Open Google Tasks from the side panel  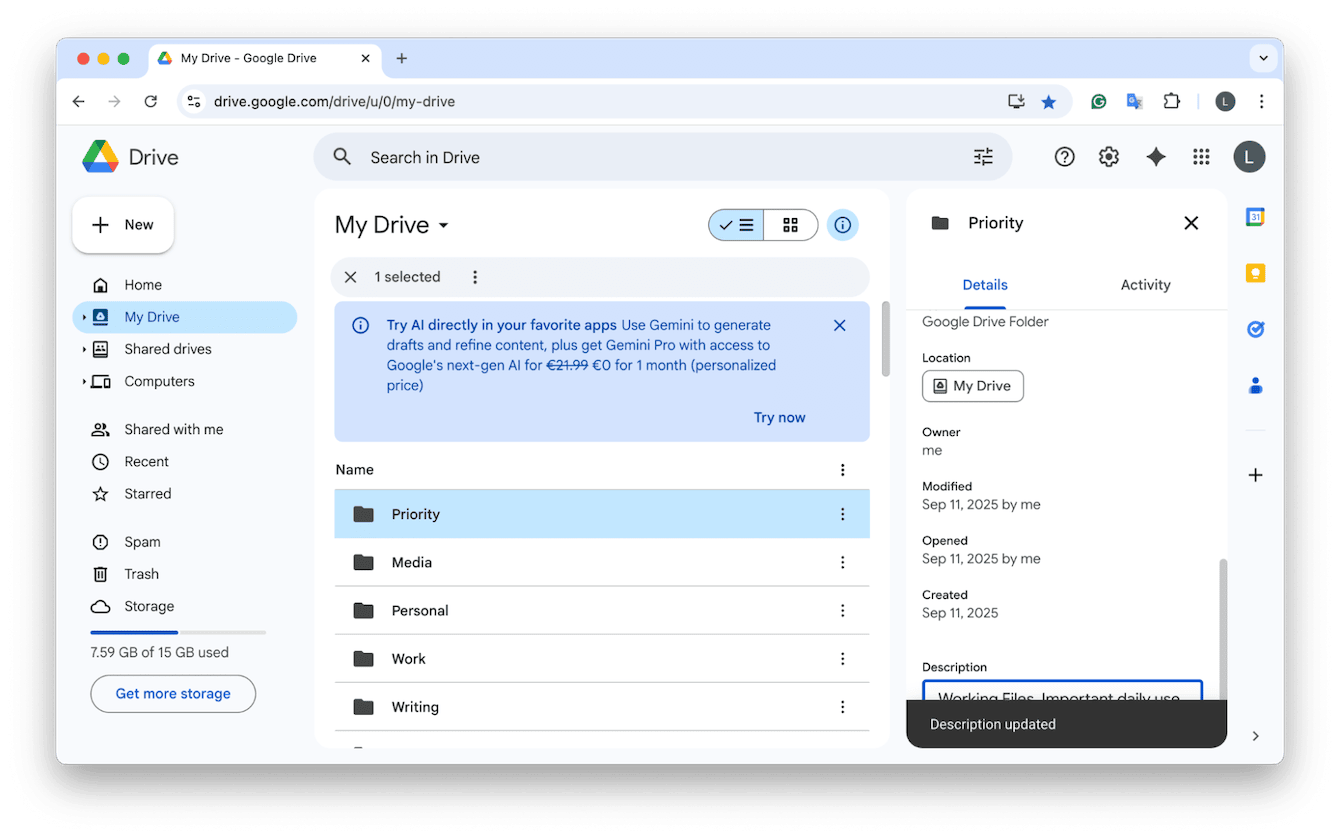(x=1255, y=328)
